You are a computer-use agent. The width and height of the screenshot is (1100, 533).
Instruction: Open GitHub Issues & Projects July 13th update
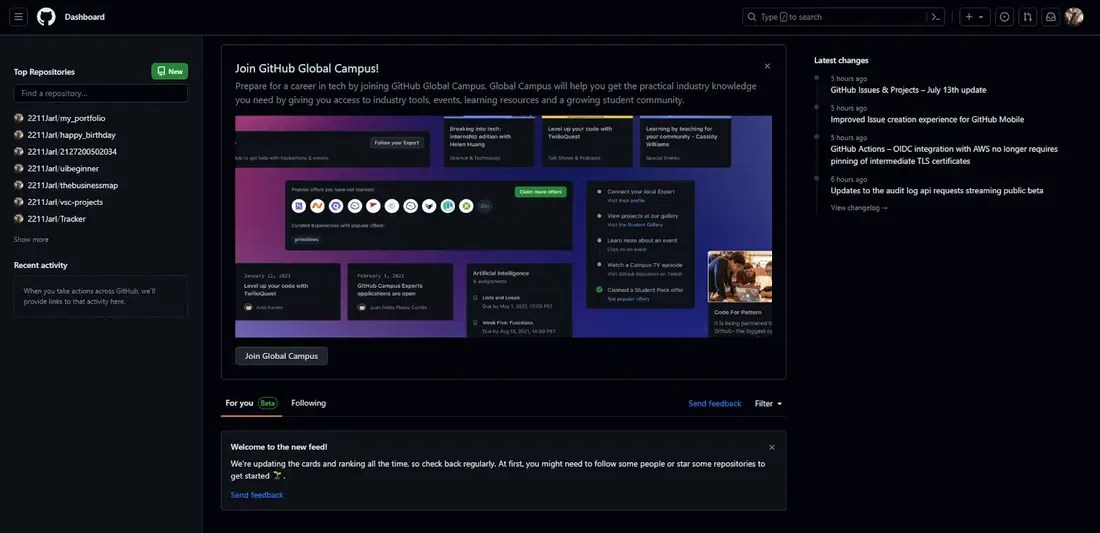tap(908, 90)
